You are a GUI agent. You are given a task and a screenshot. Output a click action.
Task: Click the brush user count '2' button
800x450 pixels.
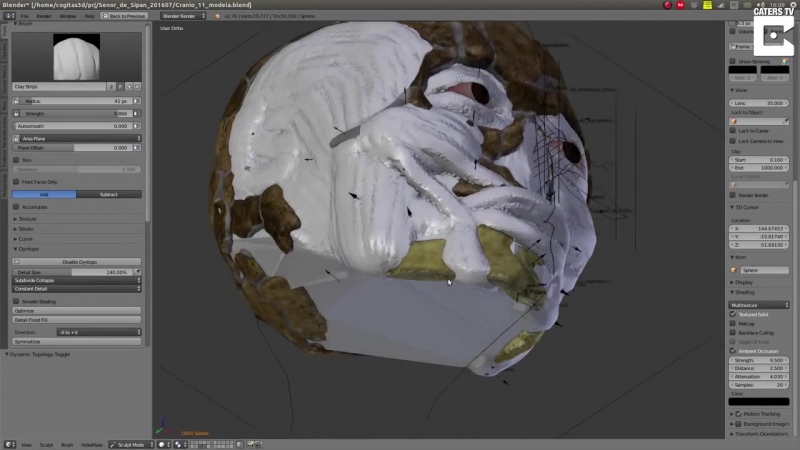coord(111,87)
